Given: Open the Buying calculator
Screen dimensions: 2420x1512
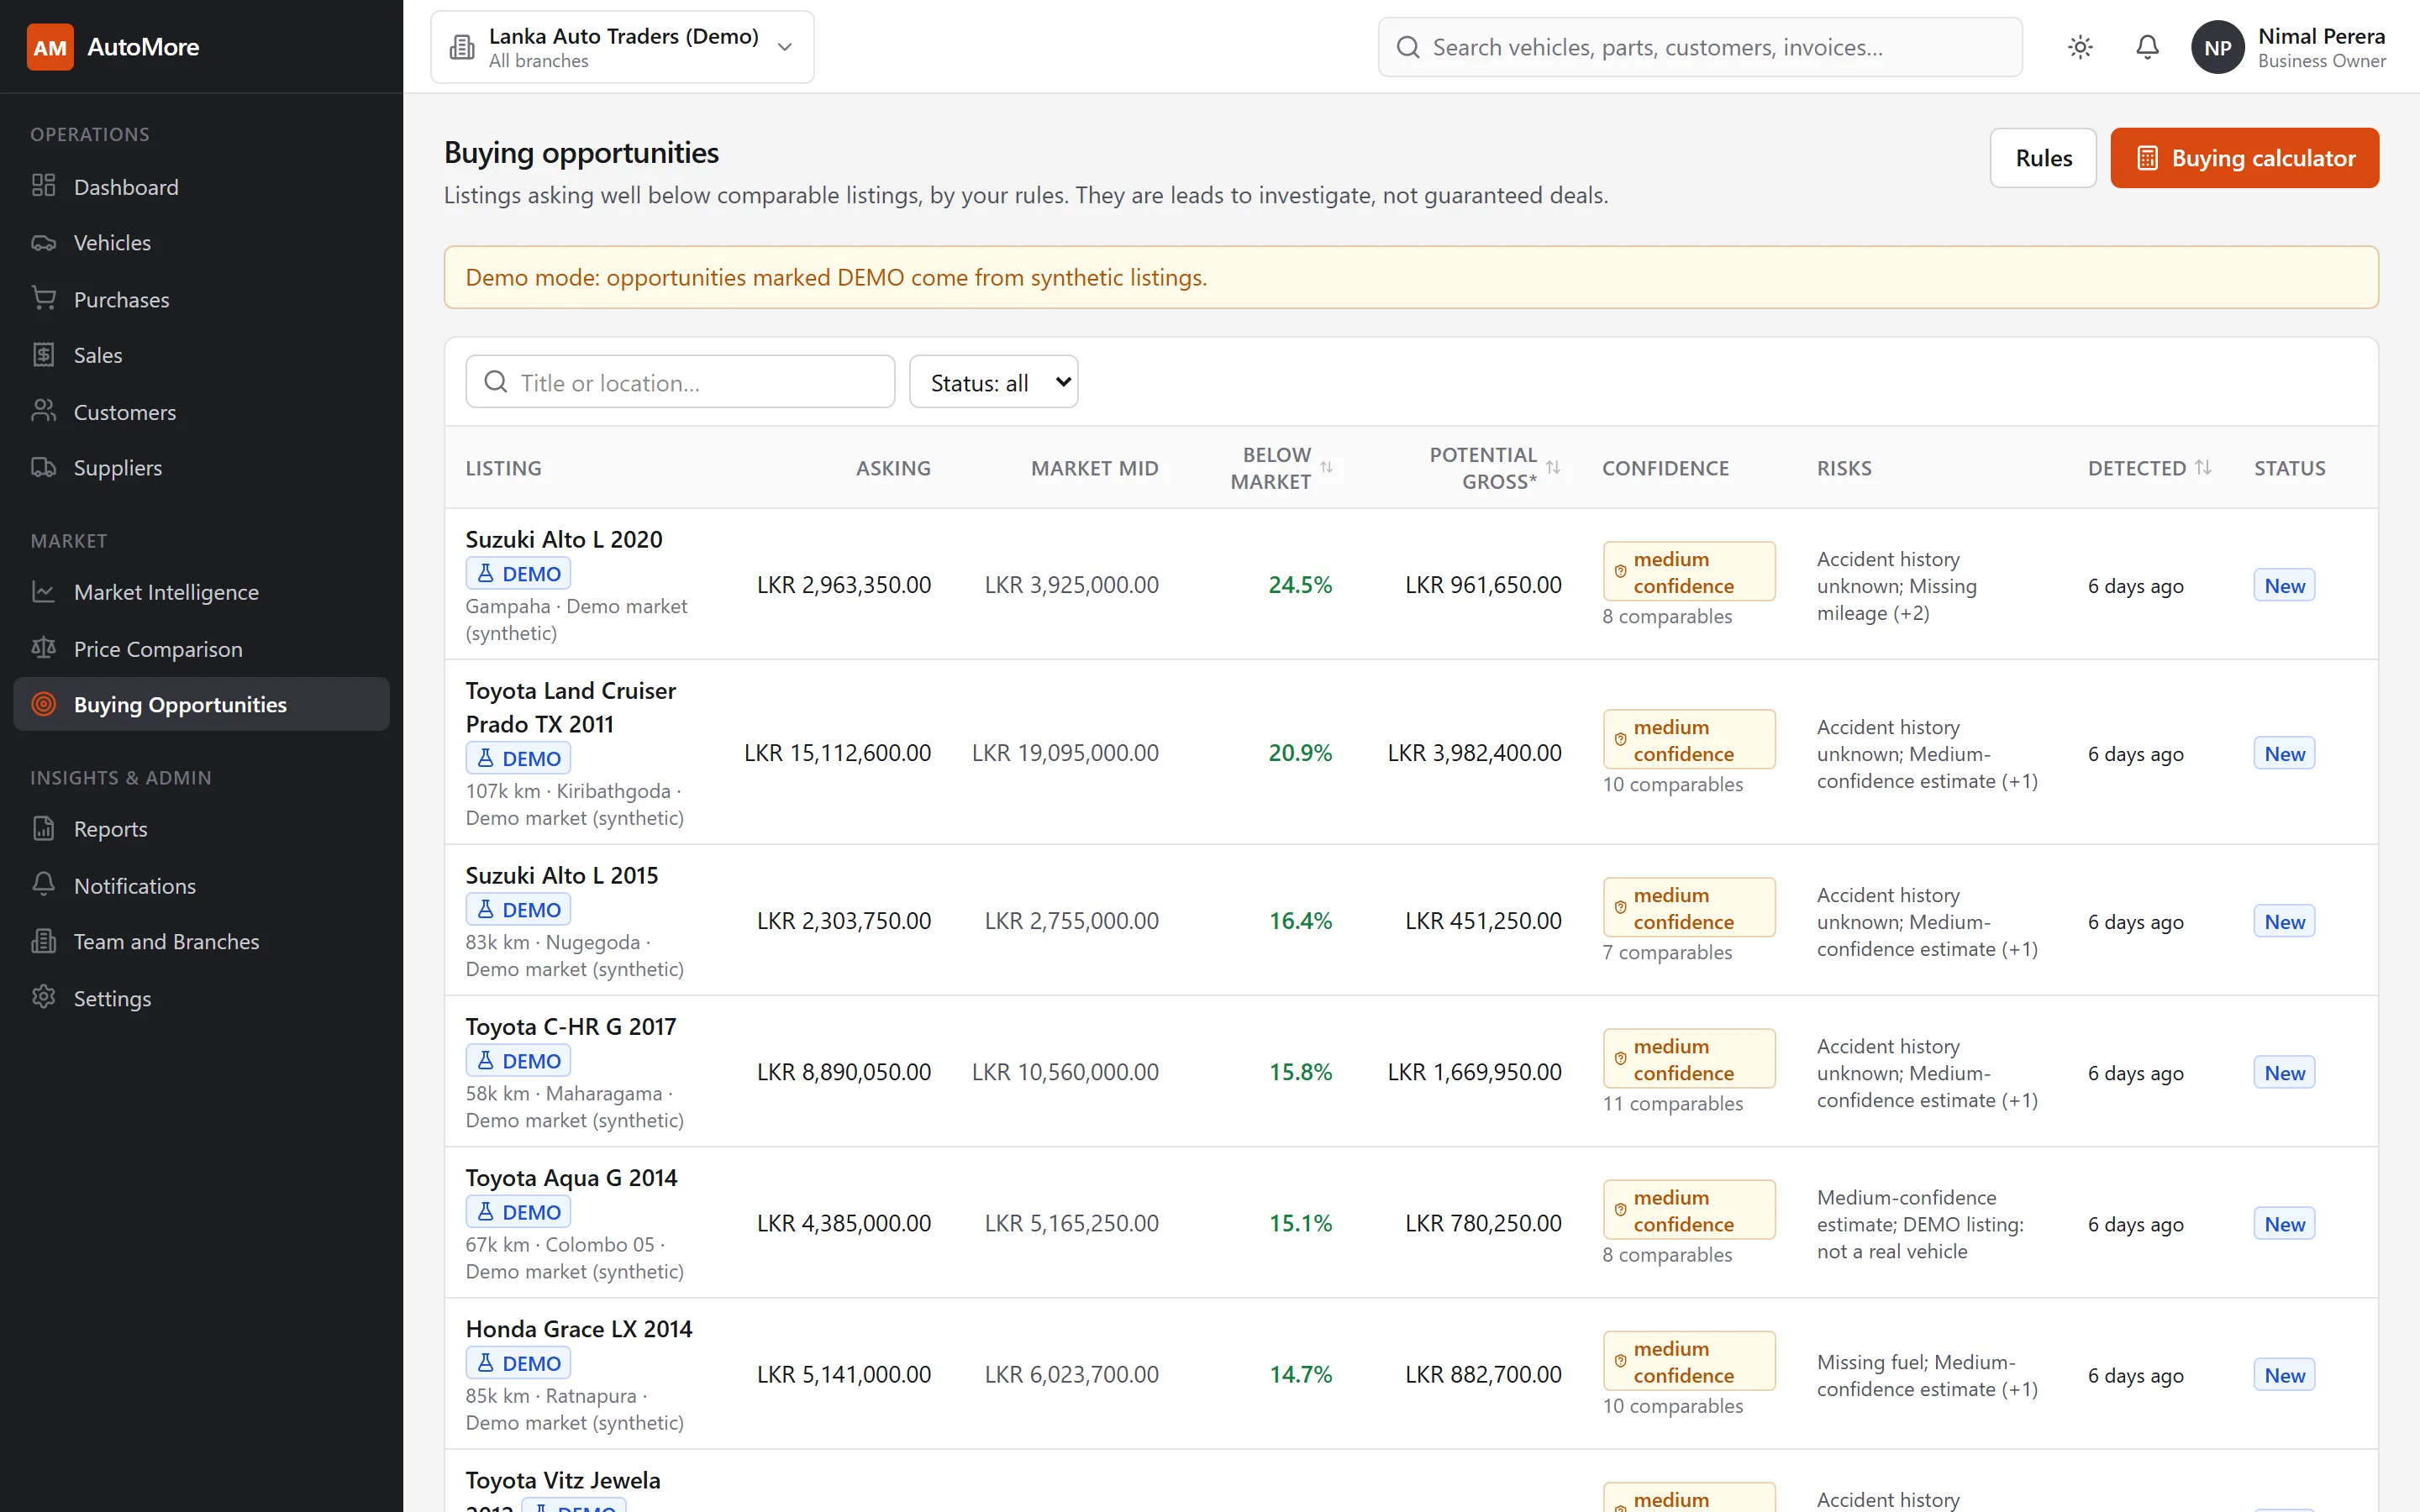Looking at the screenshot, I should click(x=2244, y=158).
